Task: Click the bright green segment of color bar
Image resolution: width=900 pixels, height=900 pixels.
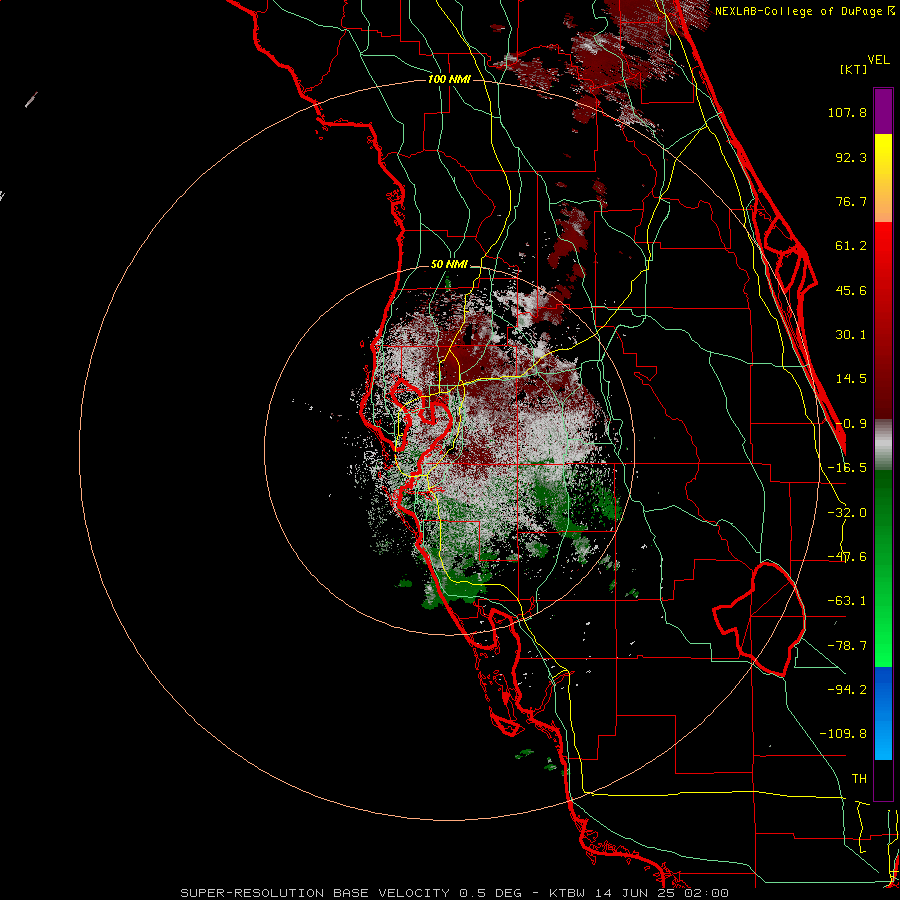Action: point(883,643)
